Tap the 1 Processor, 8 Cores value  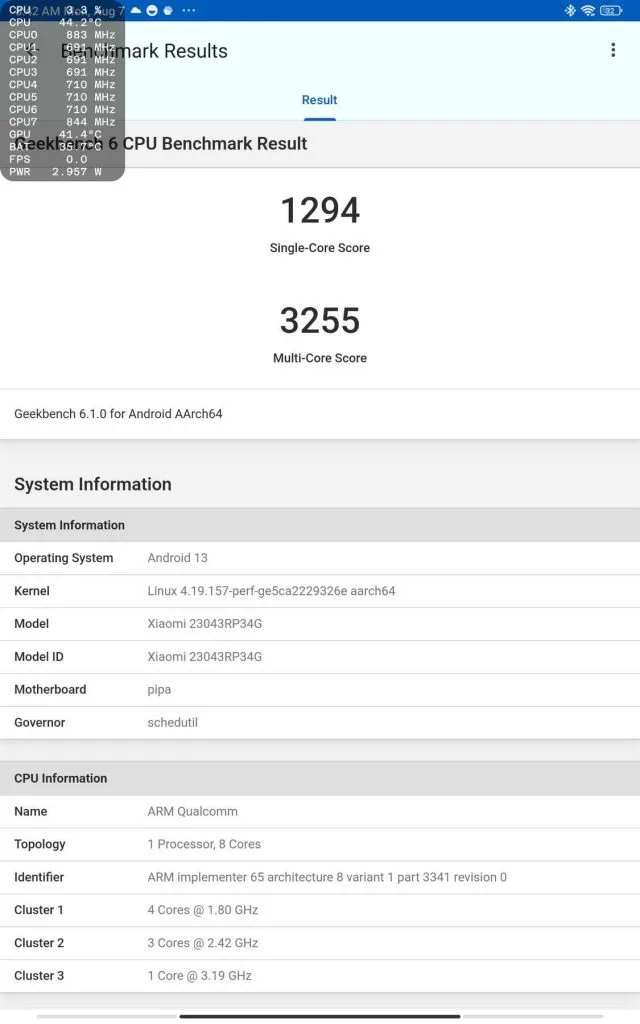204,844
